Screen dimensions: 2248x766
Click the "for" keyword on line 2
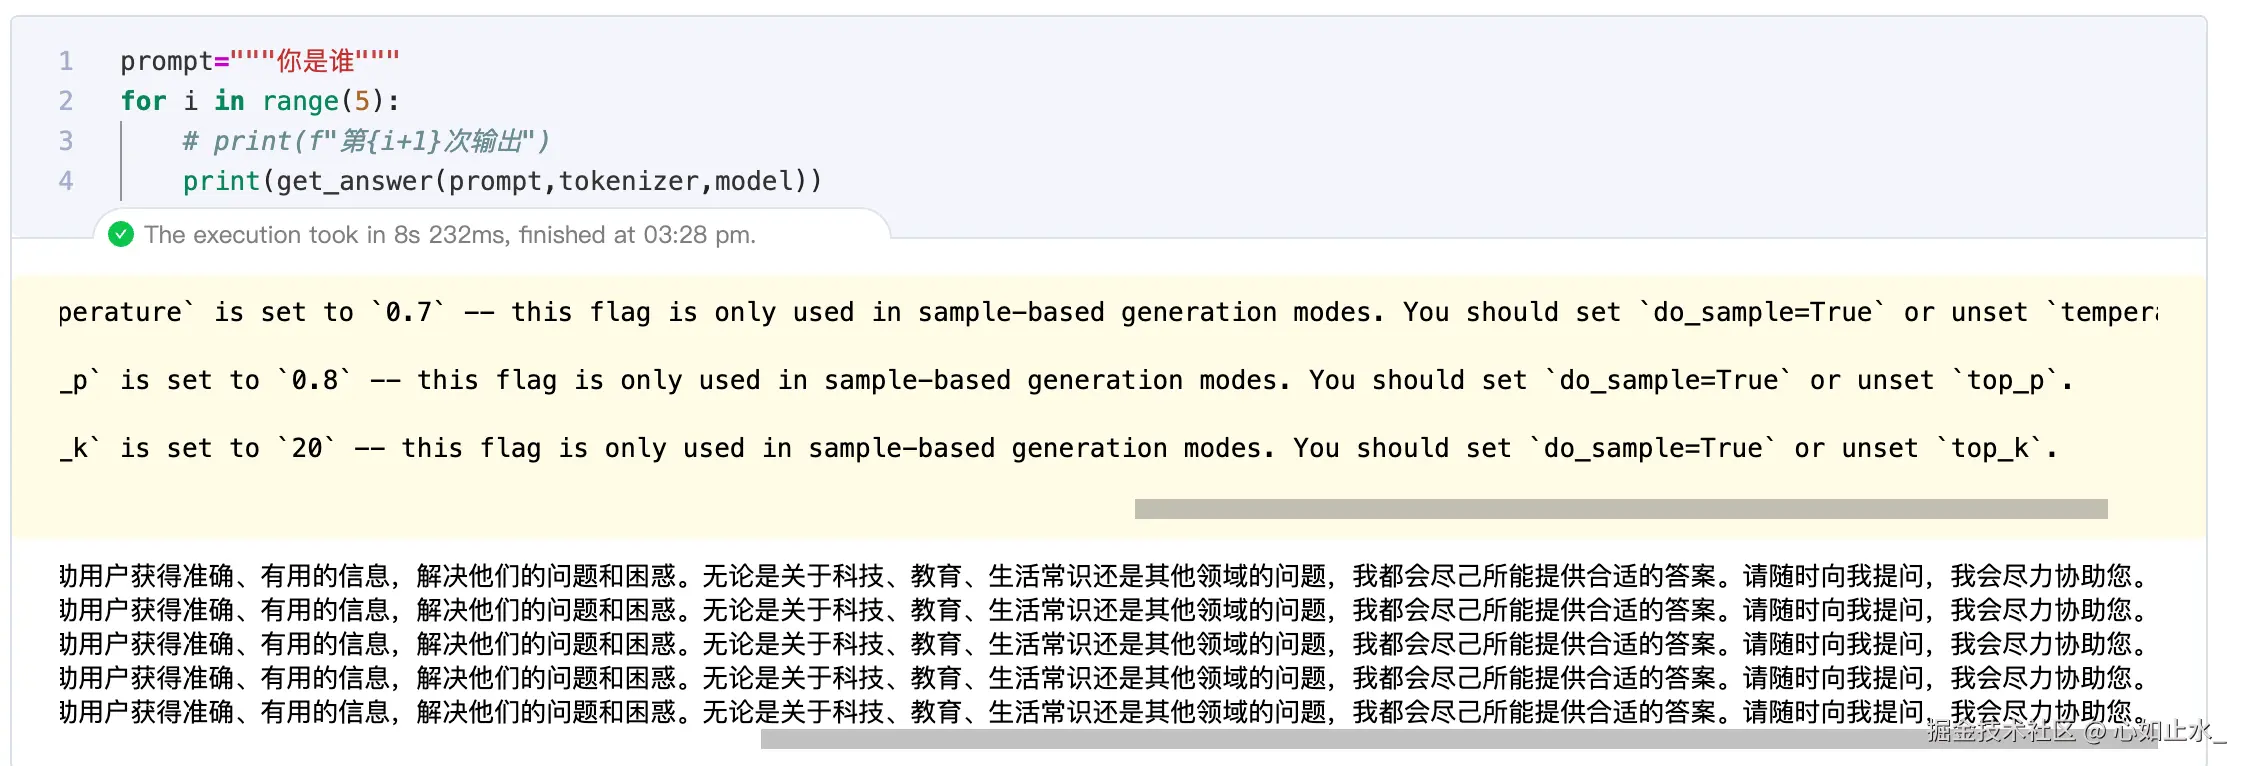pos(143,101)
